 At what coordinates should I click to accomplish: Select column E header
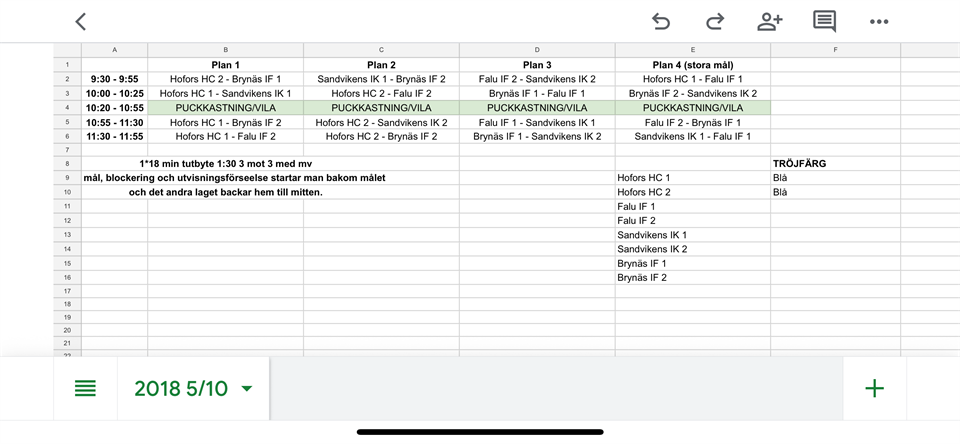pyautogui.click(x=693, y=50)
